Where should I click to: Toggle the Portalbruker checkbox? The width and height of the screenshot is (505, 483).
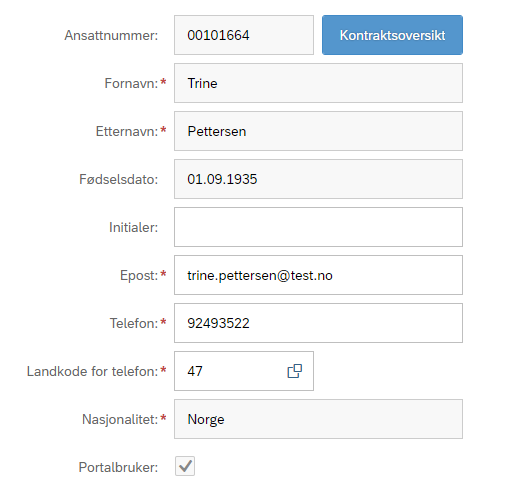185,466
